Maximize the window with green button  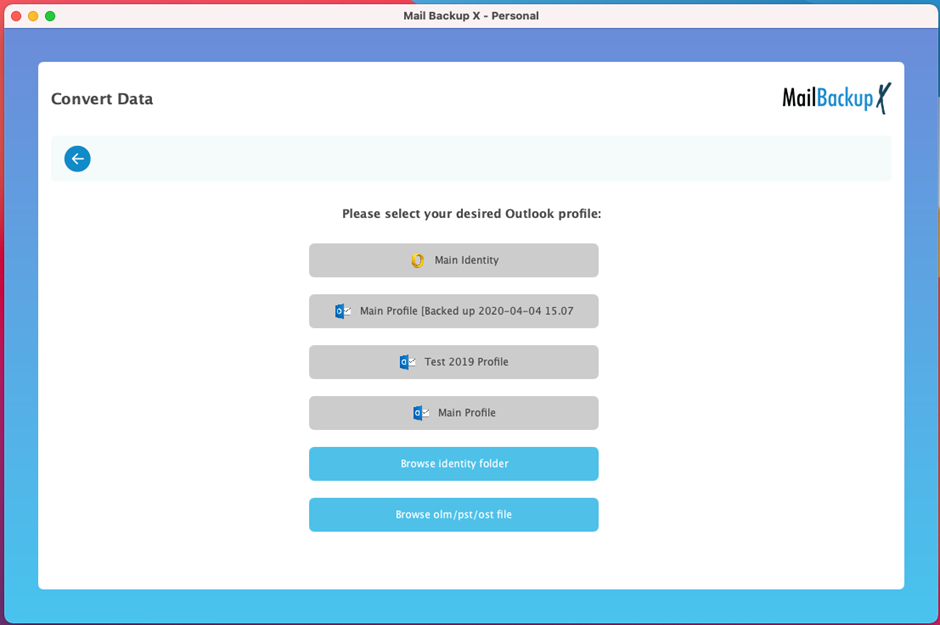coord(50,16)
